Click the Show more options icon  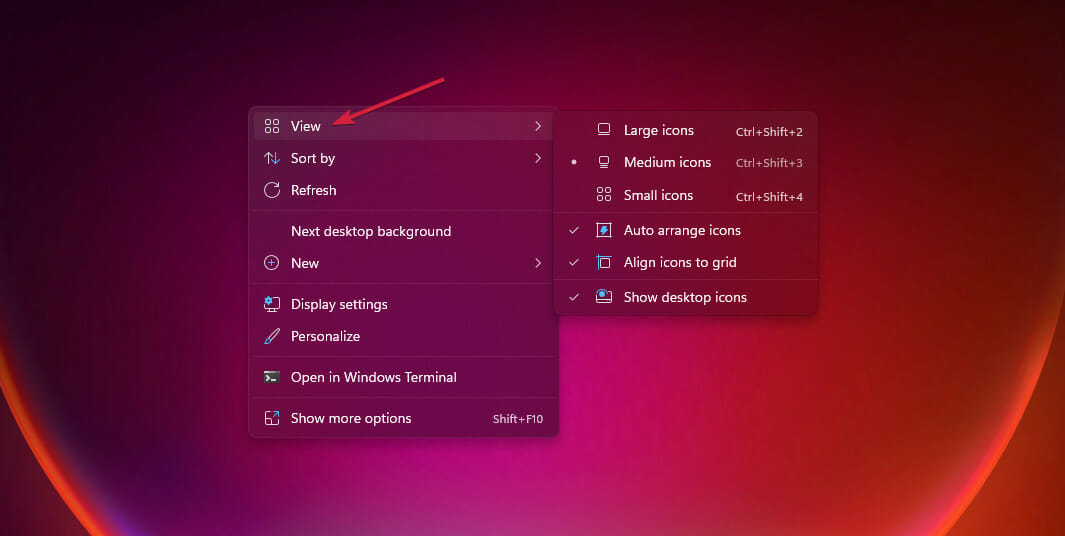tap(272, 418)
